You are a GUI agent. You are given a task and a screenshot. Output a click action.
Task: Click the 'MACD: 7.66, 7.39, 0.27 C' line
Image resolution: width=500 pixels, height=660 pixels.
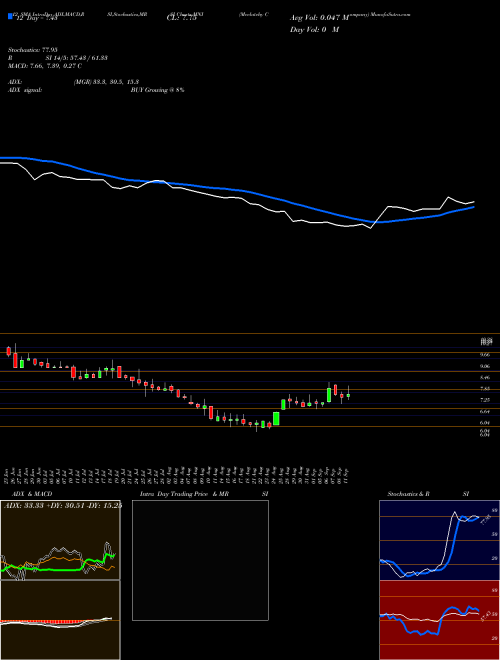45,66
